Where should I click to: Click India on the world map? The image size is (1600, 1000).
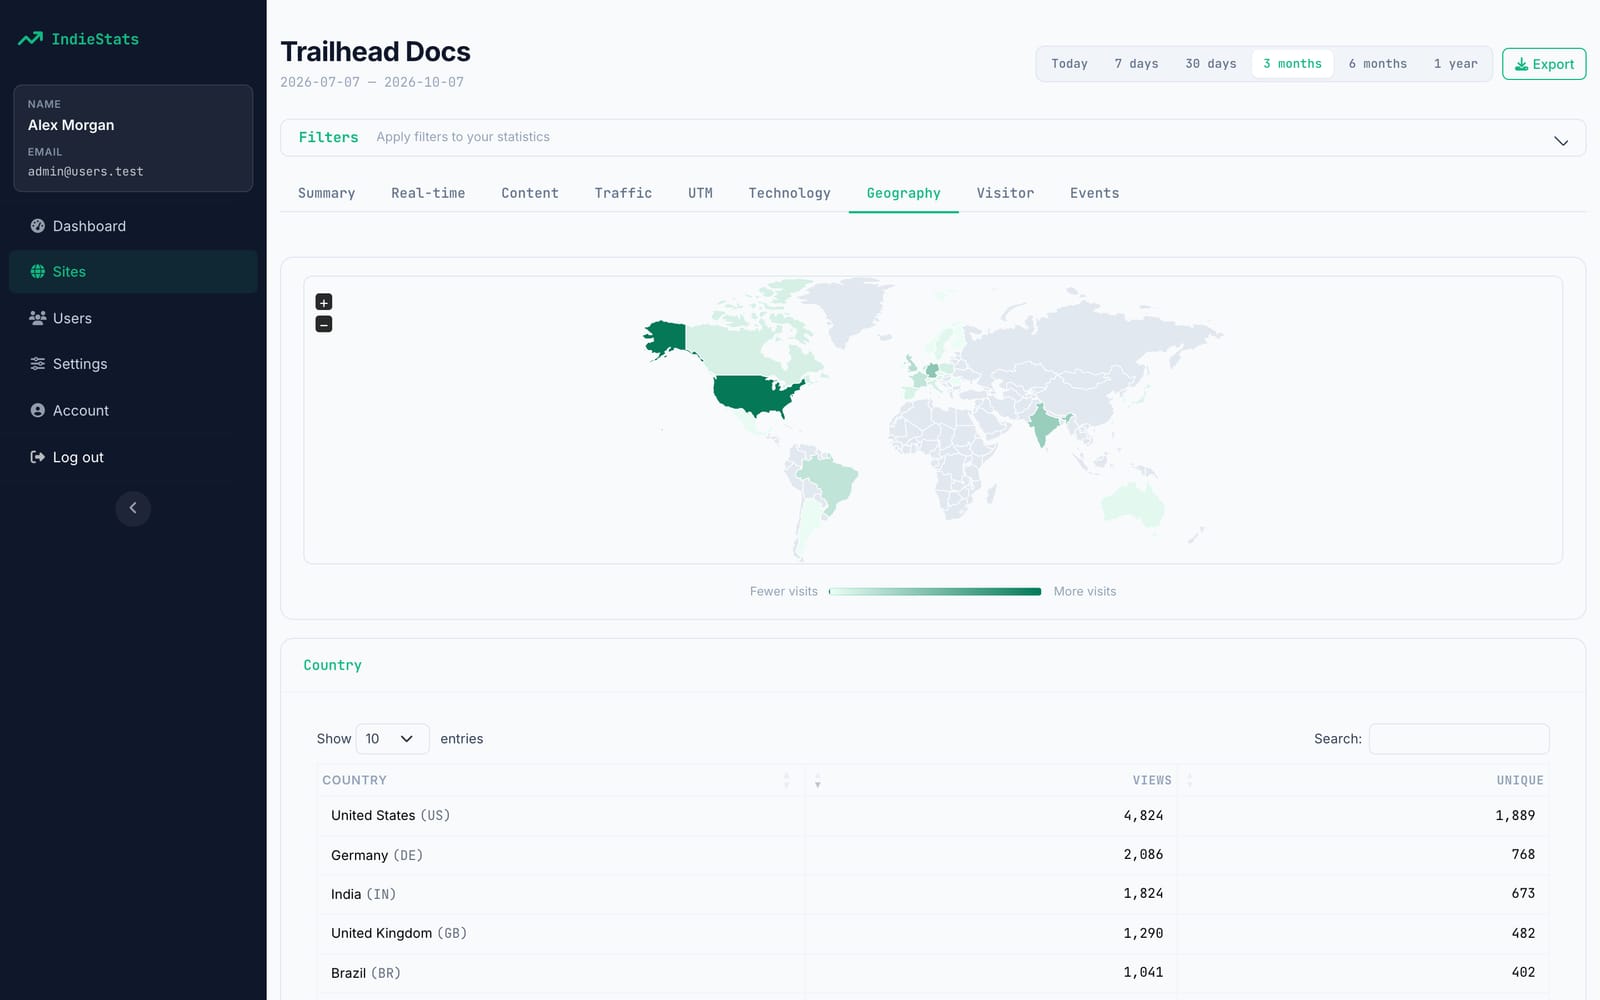tap(1043, 424)
